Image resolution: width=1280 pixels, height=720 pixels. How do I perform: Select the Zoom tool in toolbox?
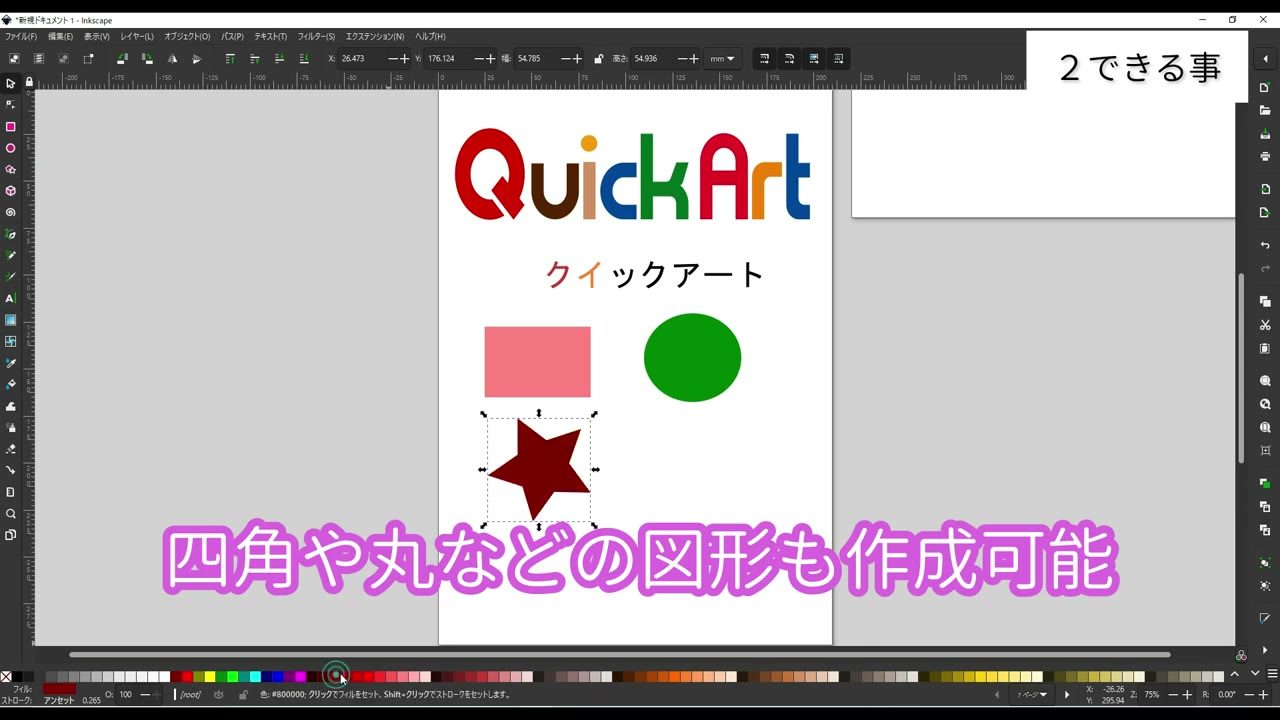tap(11, 513)
